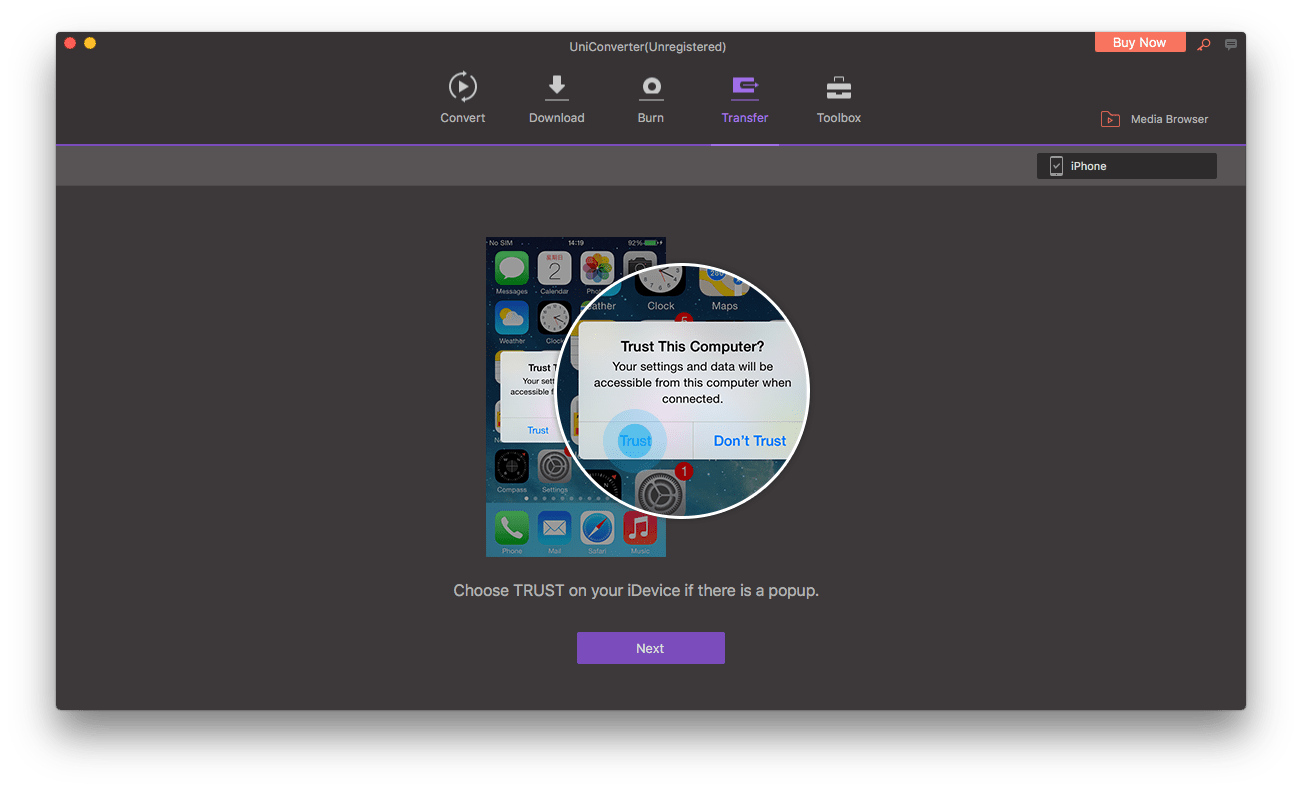Close the UniConverter window

[70, 43]
